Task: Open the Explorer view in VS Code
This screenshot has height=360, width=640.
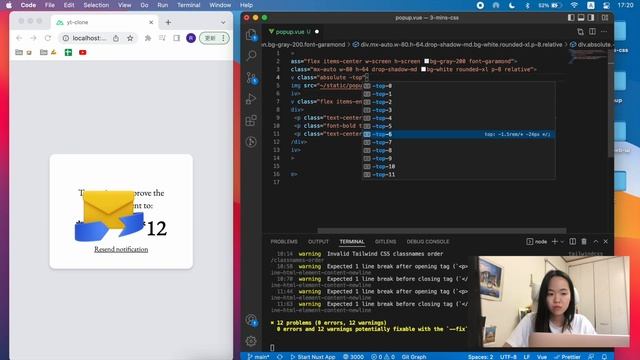Action: [251, 35]
